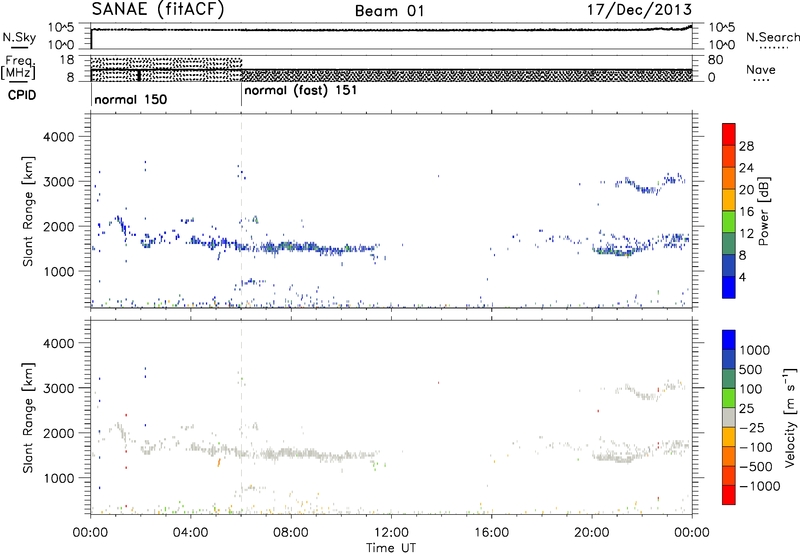Click the Nave legend label

pos(761,69)
